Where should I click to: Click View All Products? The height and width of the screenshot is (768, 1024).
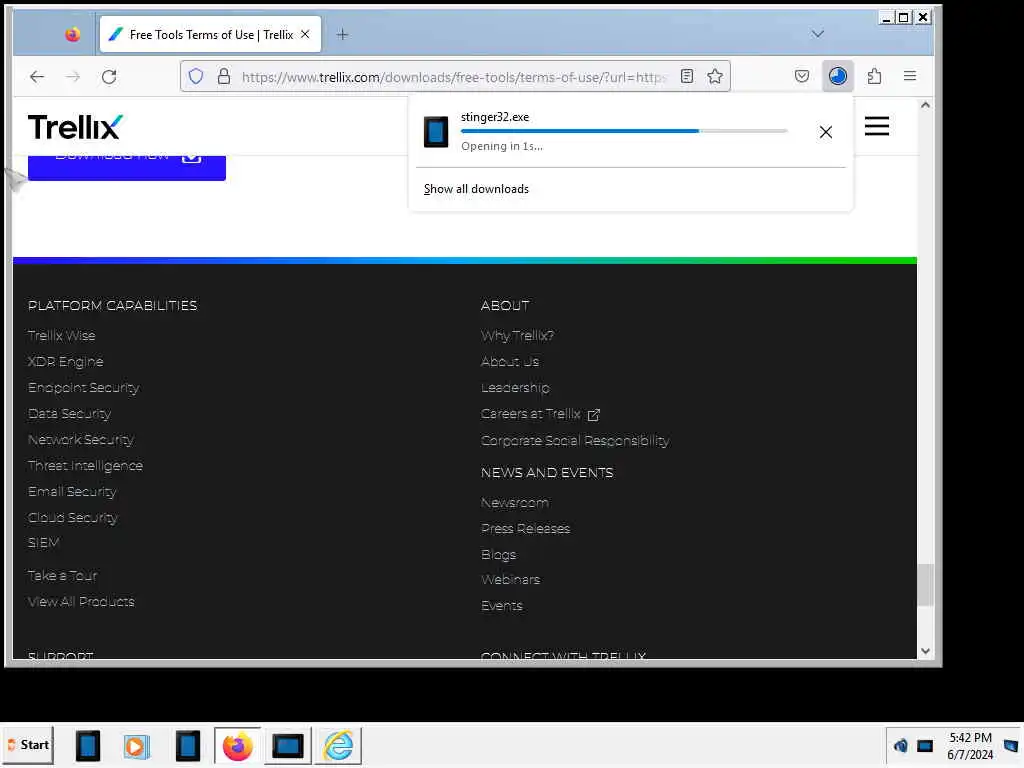[81, 602]
